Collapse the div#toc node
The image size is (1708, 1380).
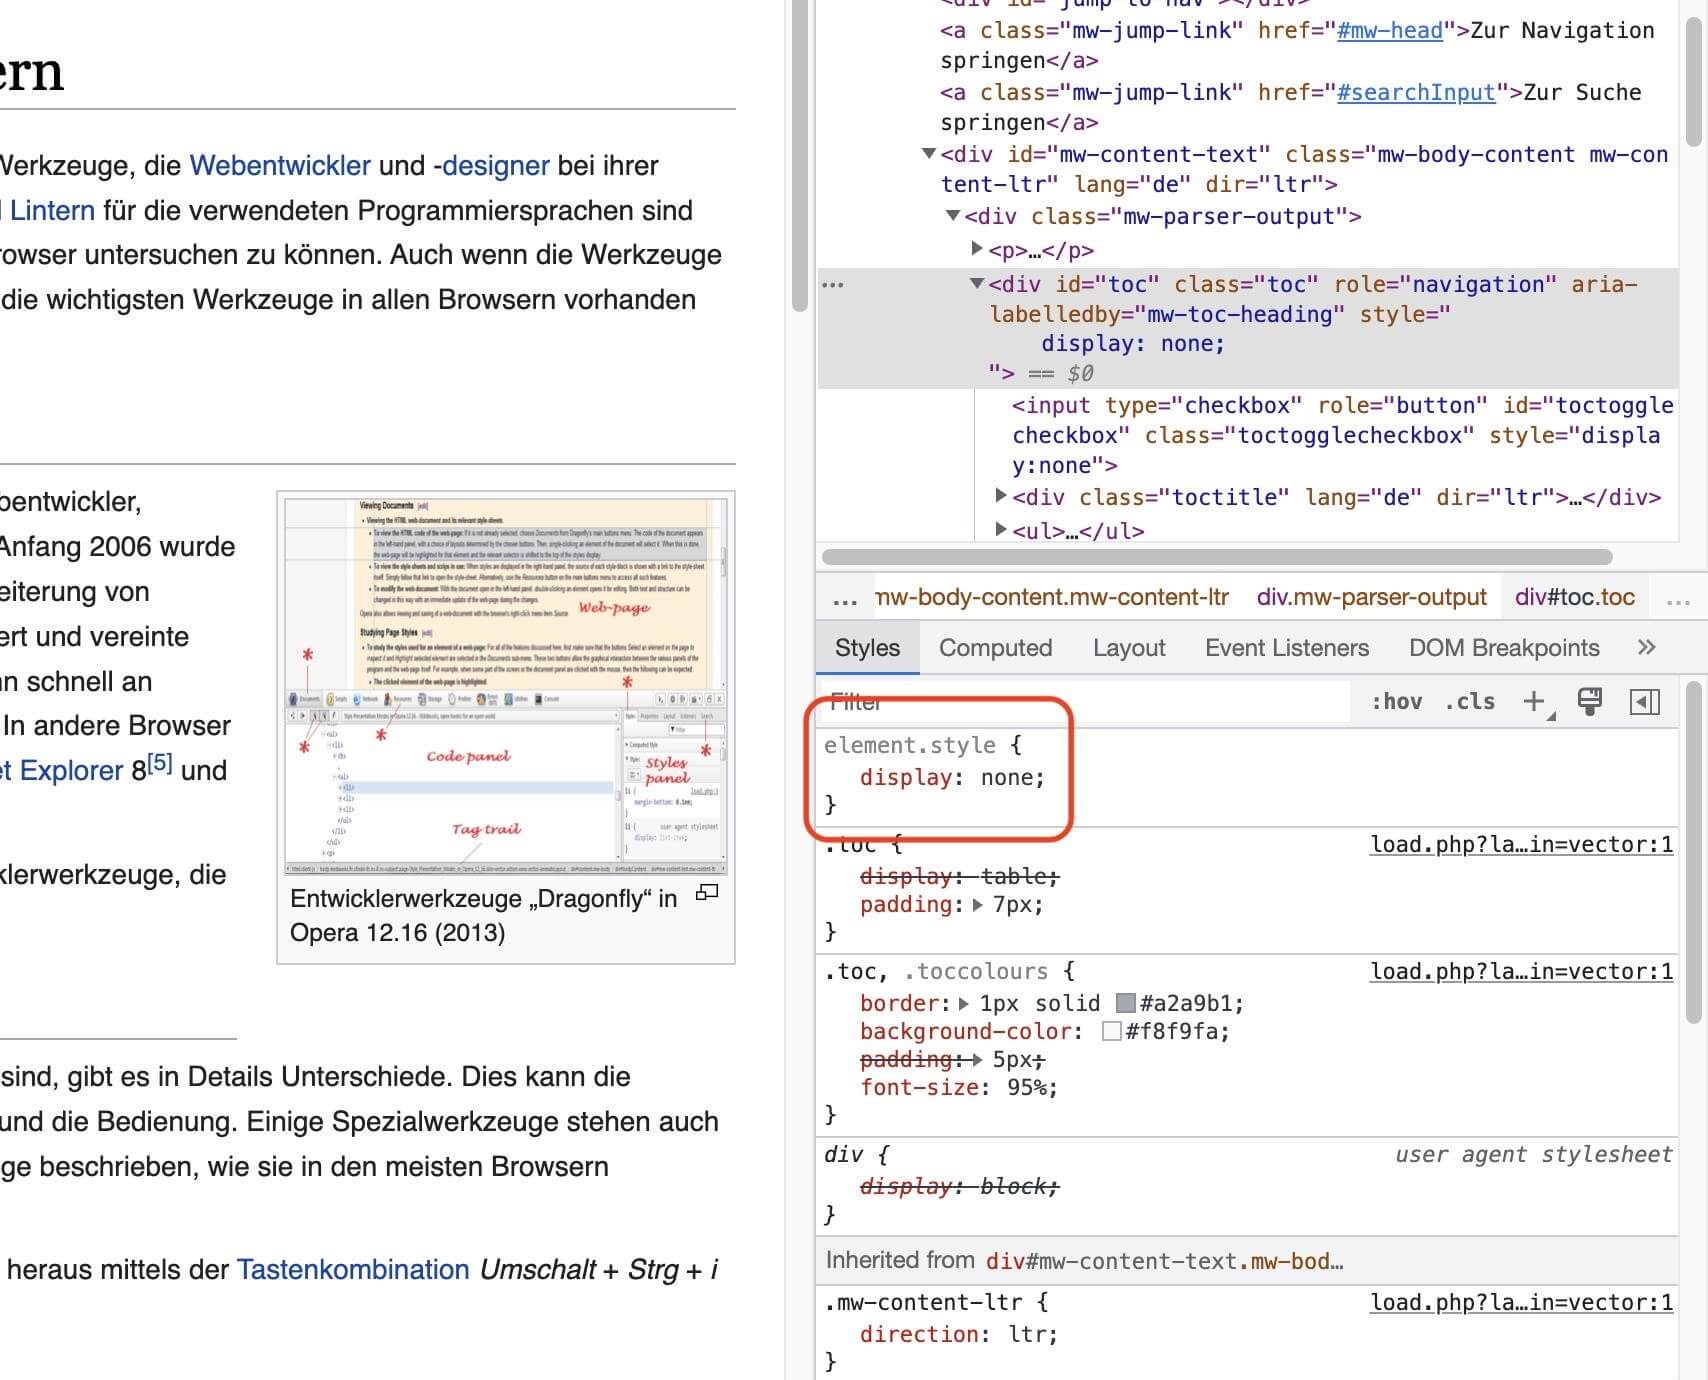pyautogui.click(x=977, y=284)
